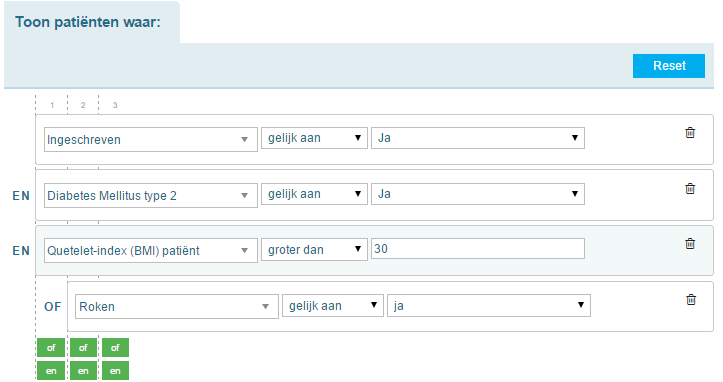723x382 pixels.
Task: Delete the Ingeschreven filter row
Action: pos(690,133)
